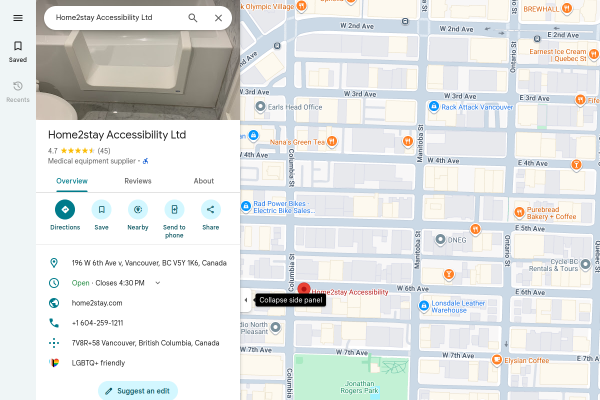Click the search magnifier icon

[x=193, y=18]
